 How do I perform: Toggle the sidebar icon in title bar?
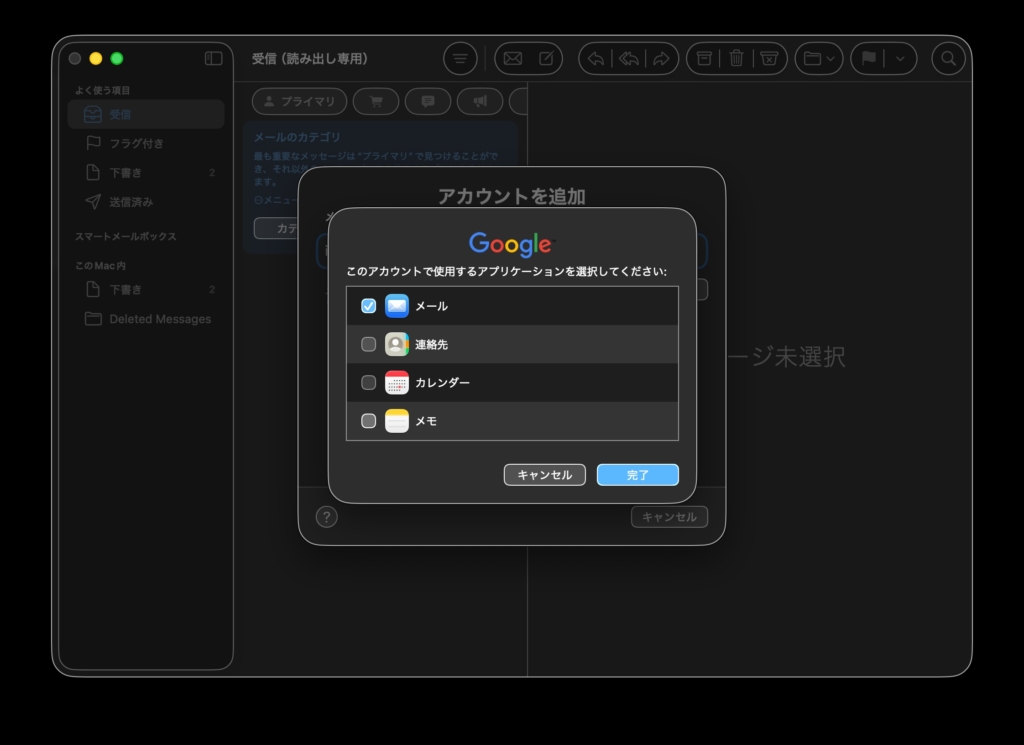tap(213, 59)
